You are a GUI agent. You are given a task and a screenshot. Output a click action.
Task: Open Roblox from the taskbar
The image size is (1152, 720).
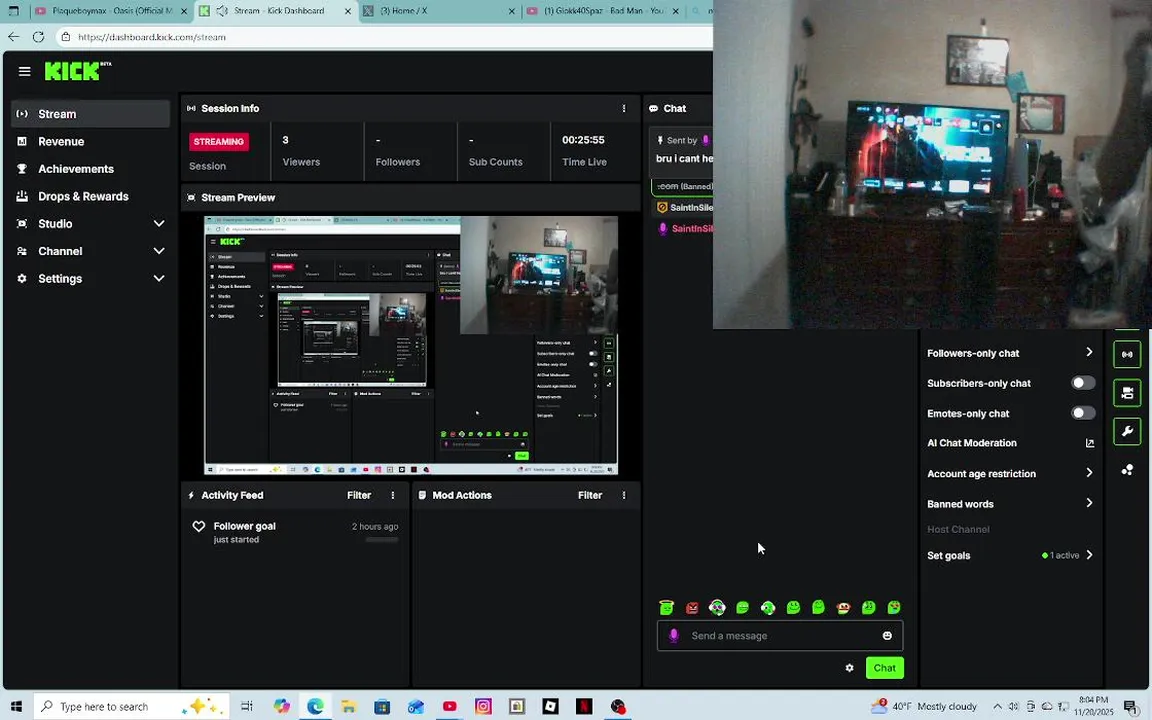(550, 706)
